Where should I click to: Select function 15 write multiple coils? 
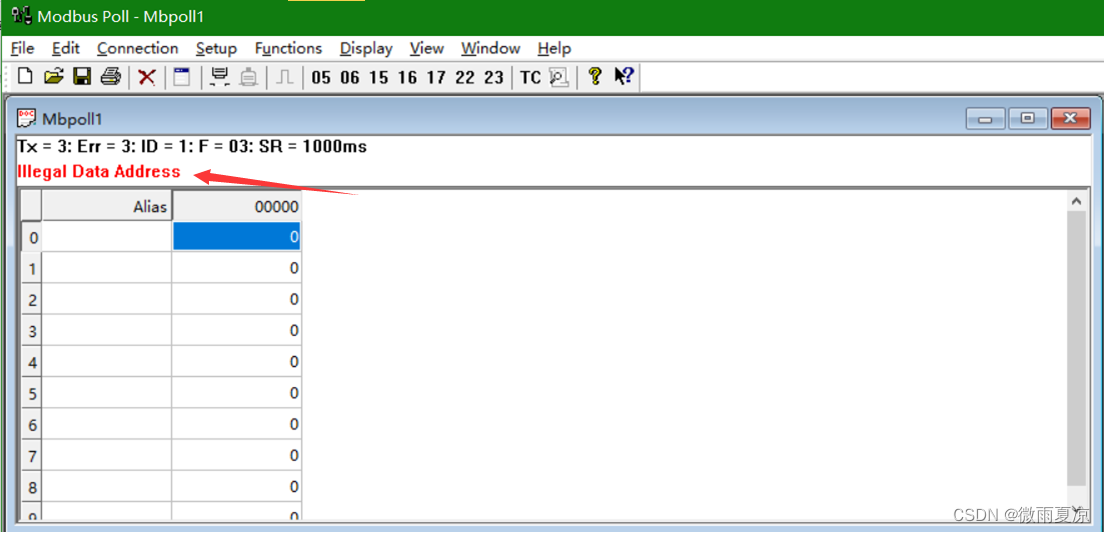tap(378, 78)
